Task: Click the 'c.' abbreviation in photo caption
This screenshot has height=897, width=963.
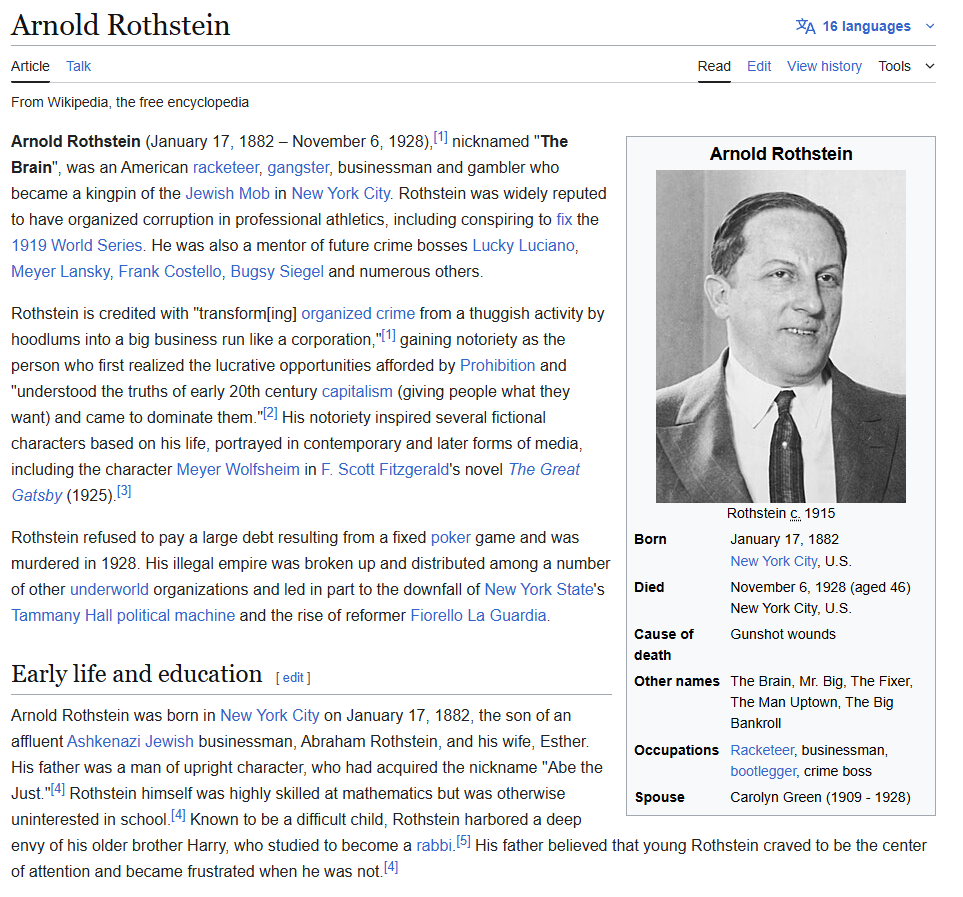Action: (x=795, y=513)
